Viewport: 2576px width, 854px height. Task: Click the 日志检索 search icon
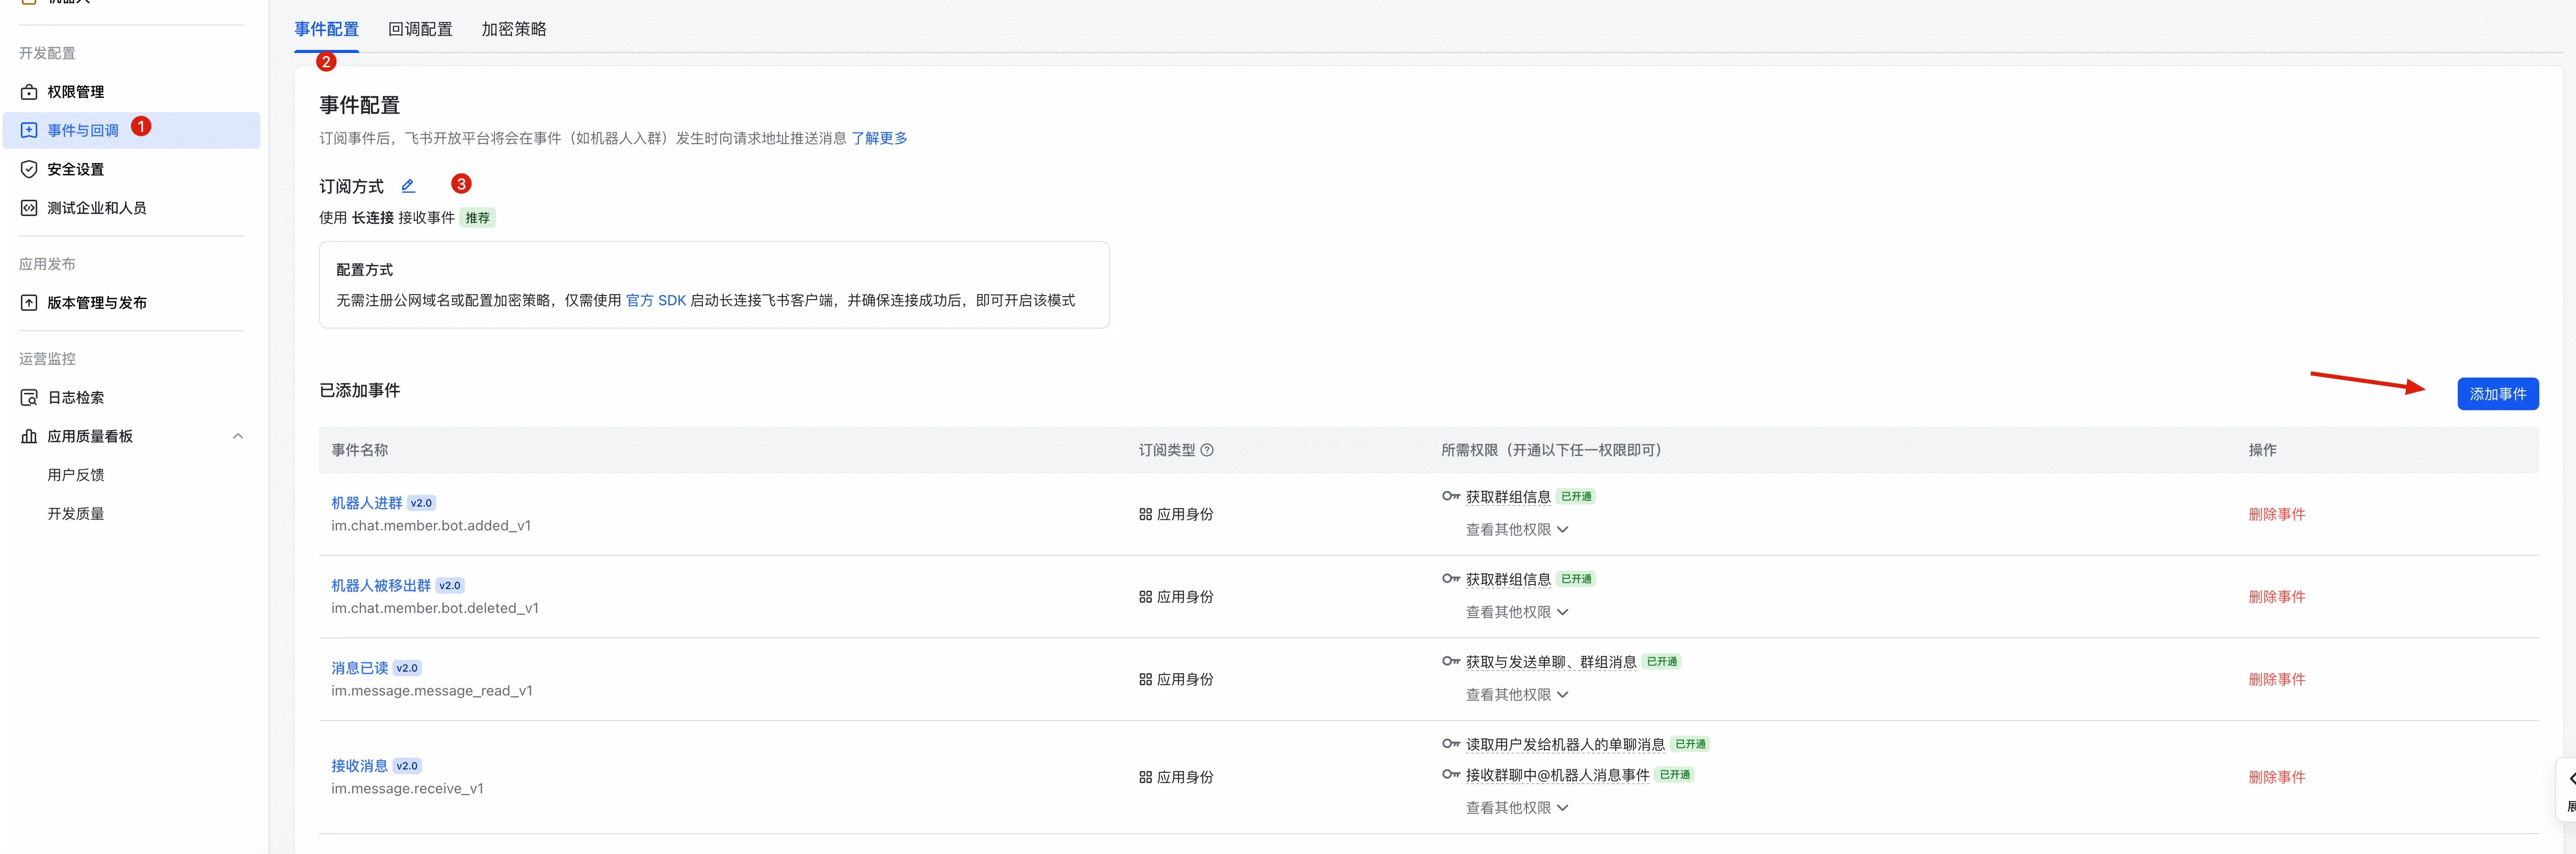click(x=29, y=398)
